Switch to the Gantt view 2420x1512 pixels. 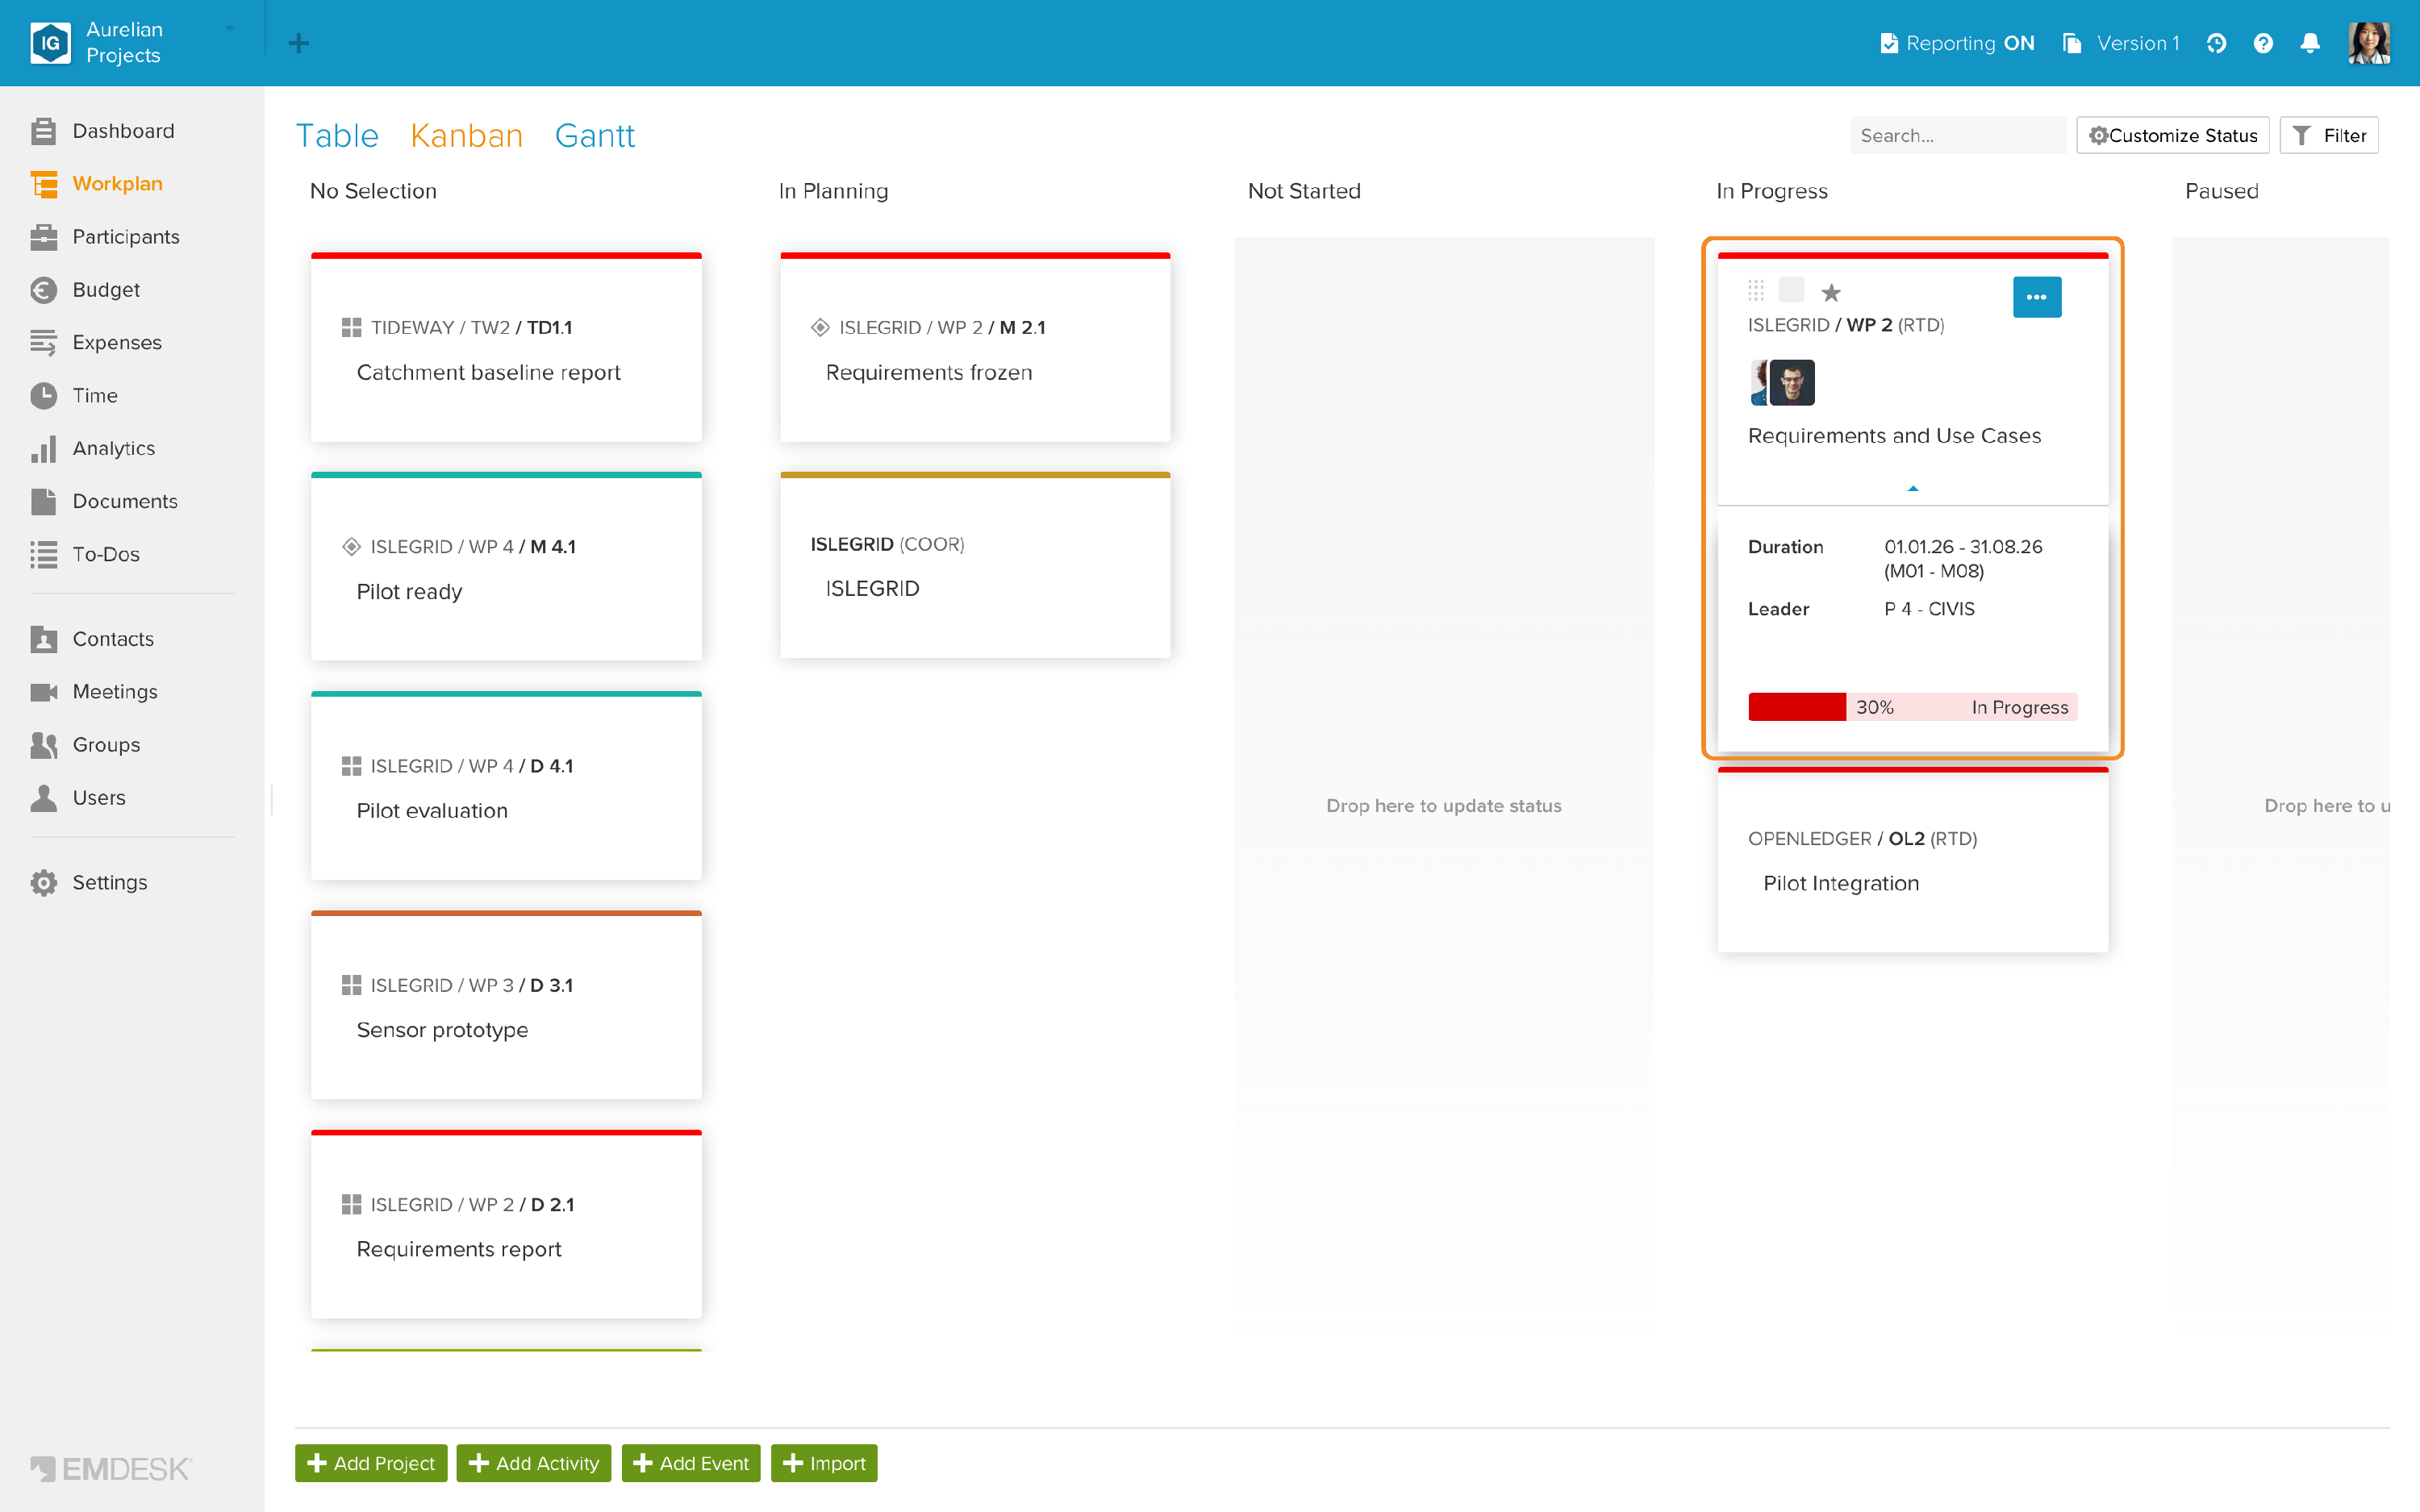point(595,136)
